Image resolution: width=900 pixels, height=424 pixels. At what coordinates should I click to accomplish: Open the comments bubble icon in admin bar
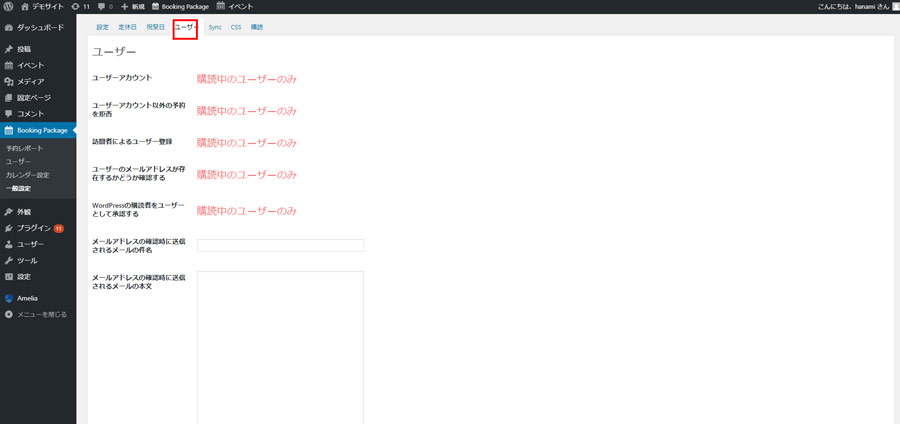pyautogui.click(x=101, y=6)
